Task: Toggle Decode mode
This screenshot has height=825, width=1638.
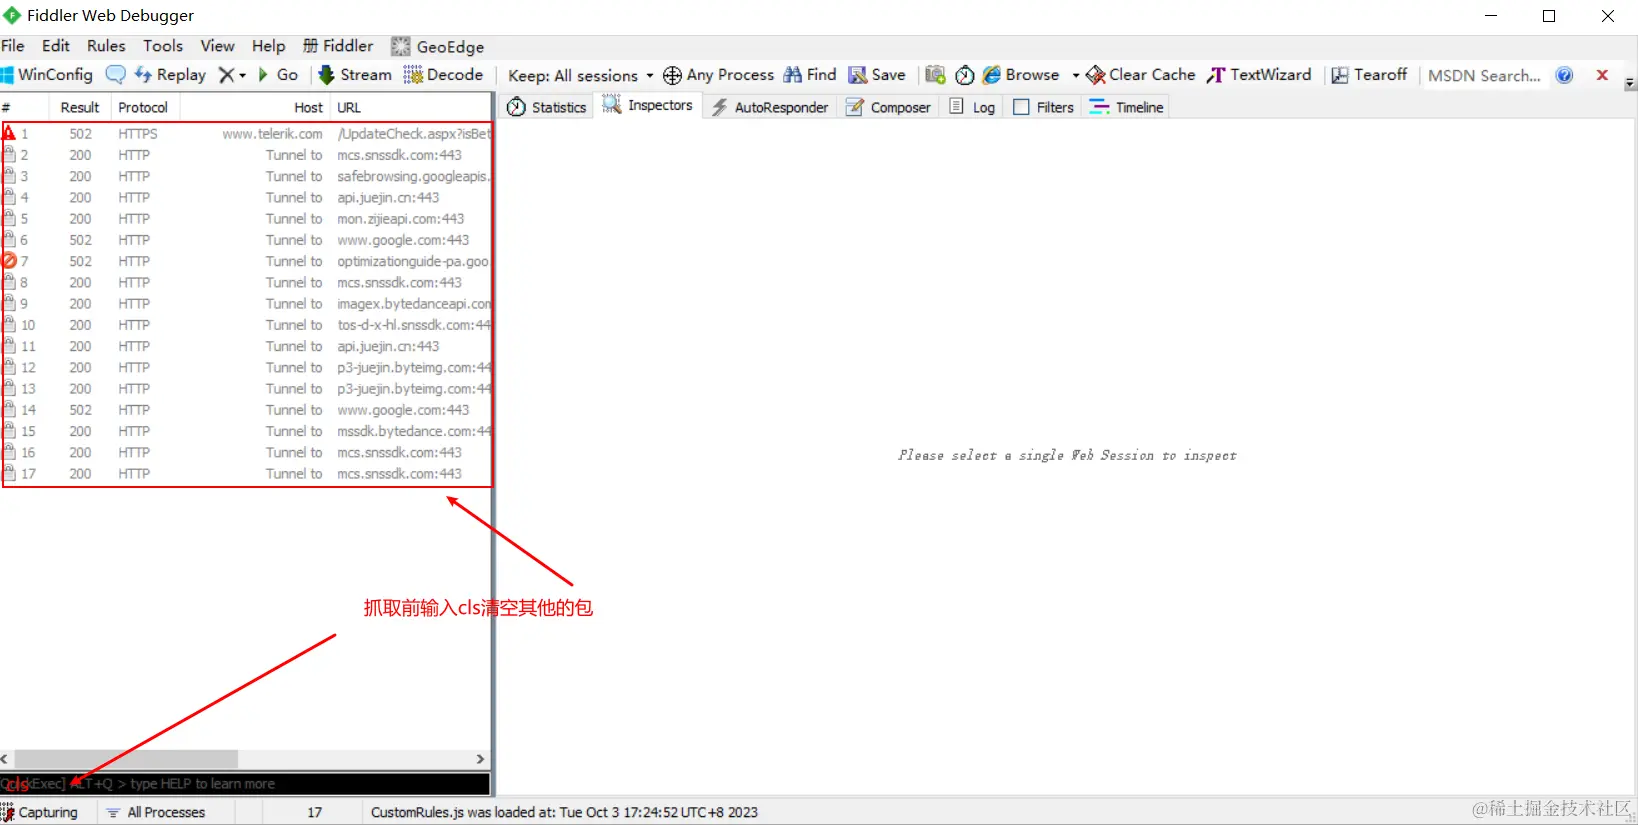Action: [443, 75]
